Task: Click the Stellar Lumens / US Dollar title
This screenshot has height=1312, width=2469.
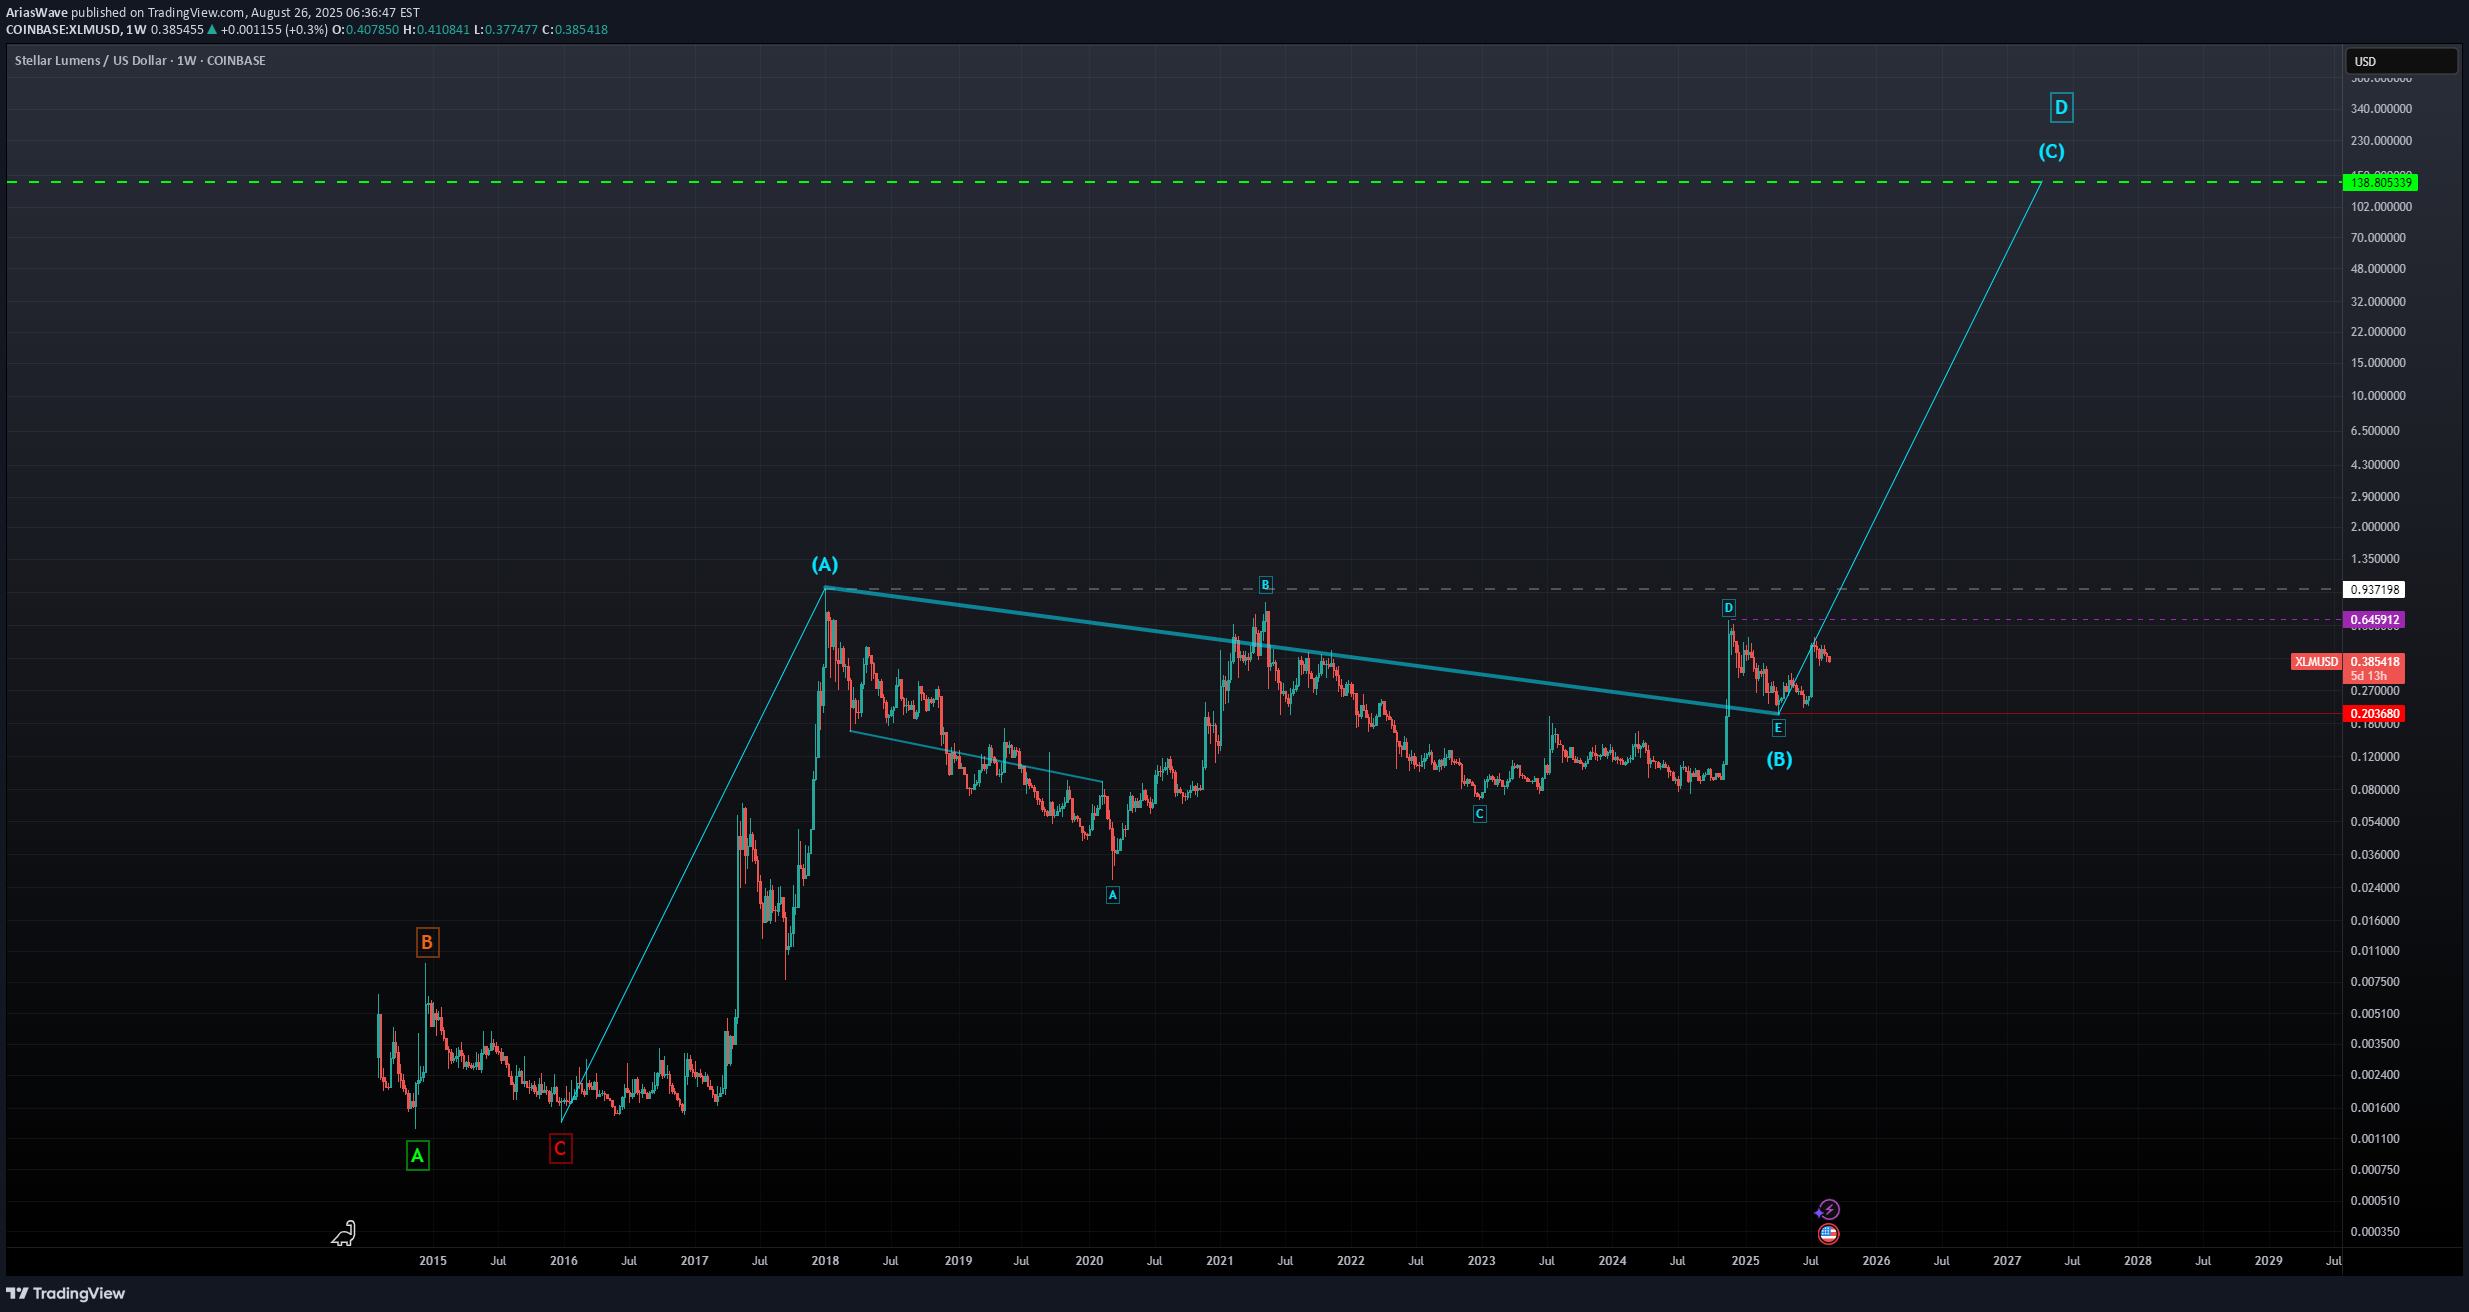Action: pos(140,61)
